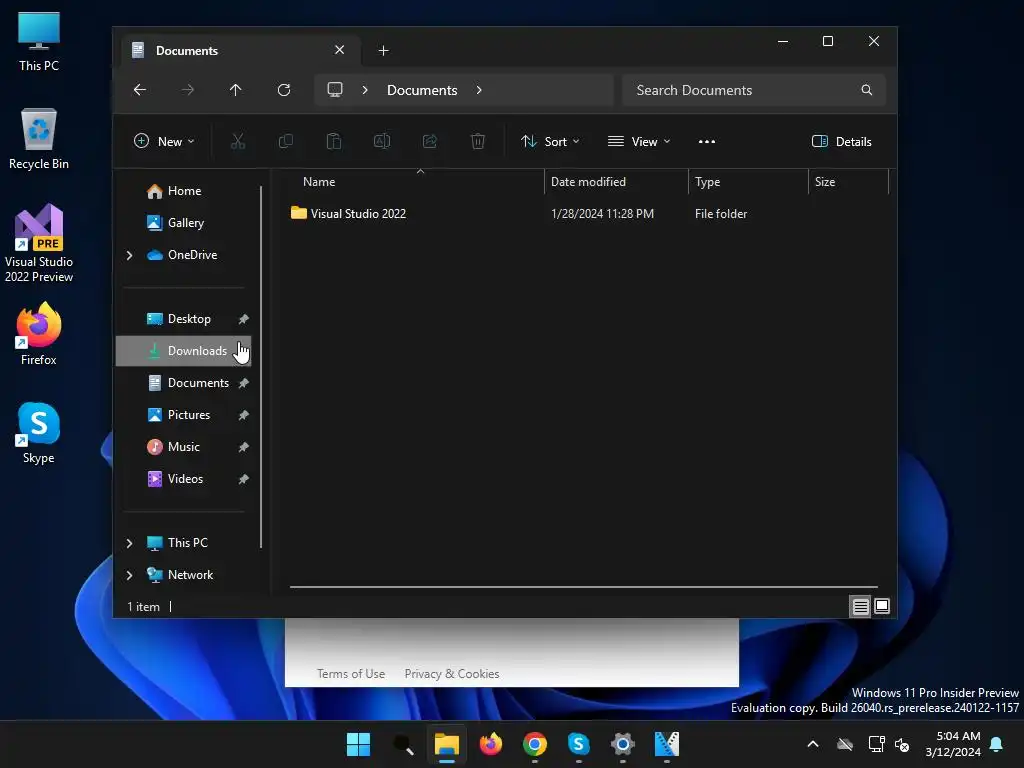Click the file list horizontal scrollbar
This screenshot has height=768, width=1024.
coord(583,586)
